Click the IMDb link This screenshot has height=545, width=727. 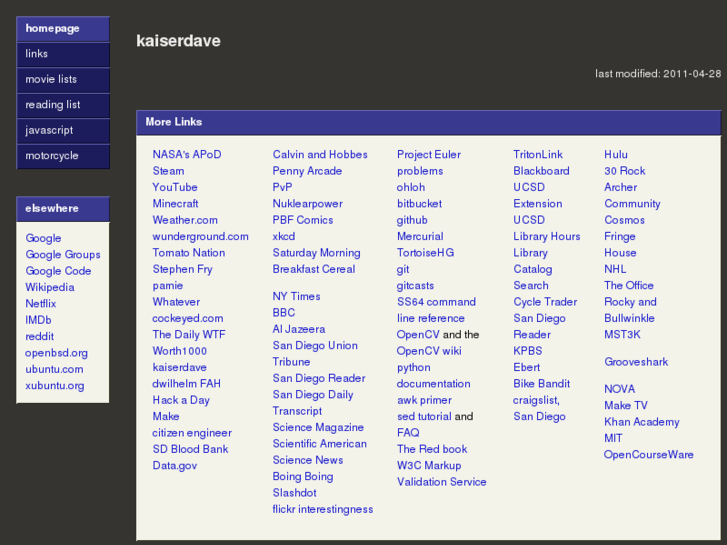tap(38, 320)
